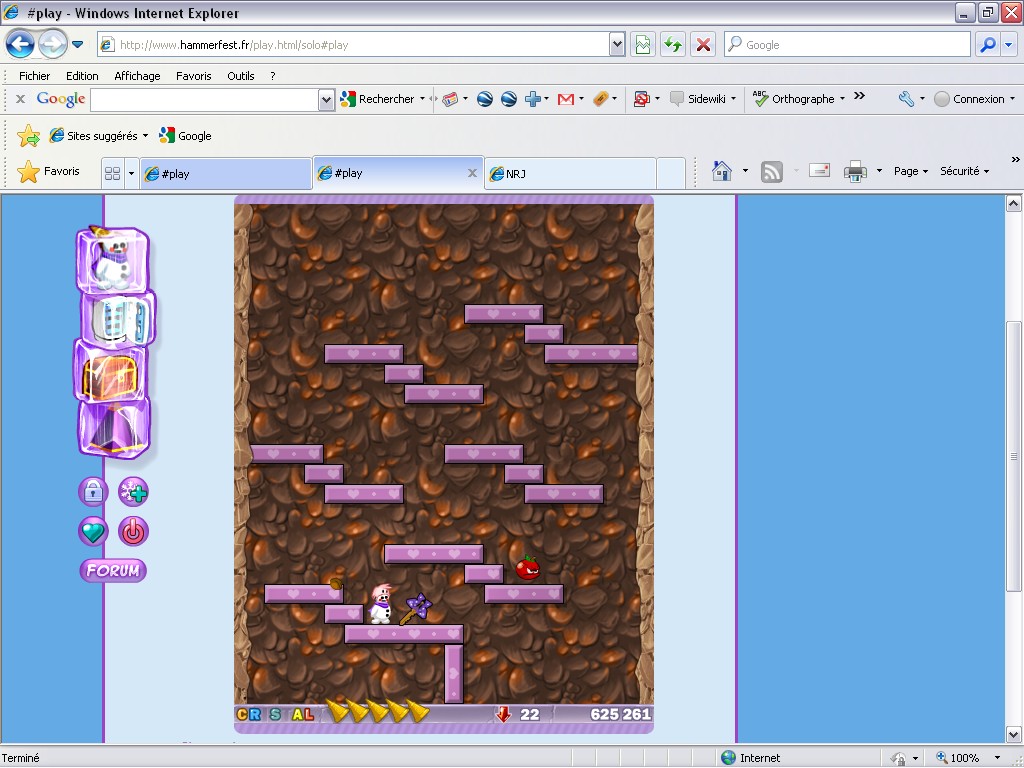This screenshot has width=1024, height=768.
Task: Click the Internet zone status indicator
Action: point(751,758)
